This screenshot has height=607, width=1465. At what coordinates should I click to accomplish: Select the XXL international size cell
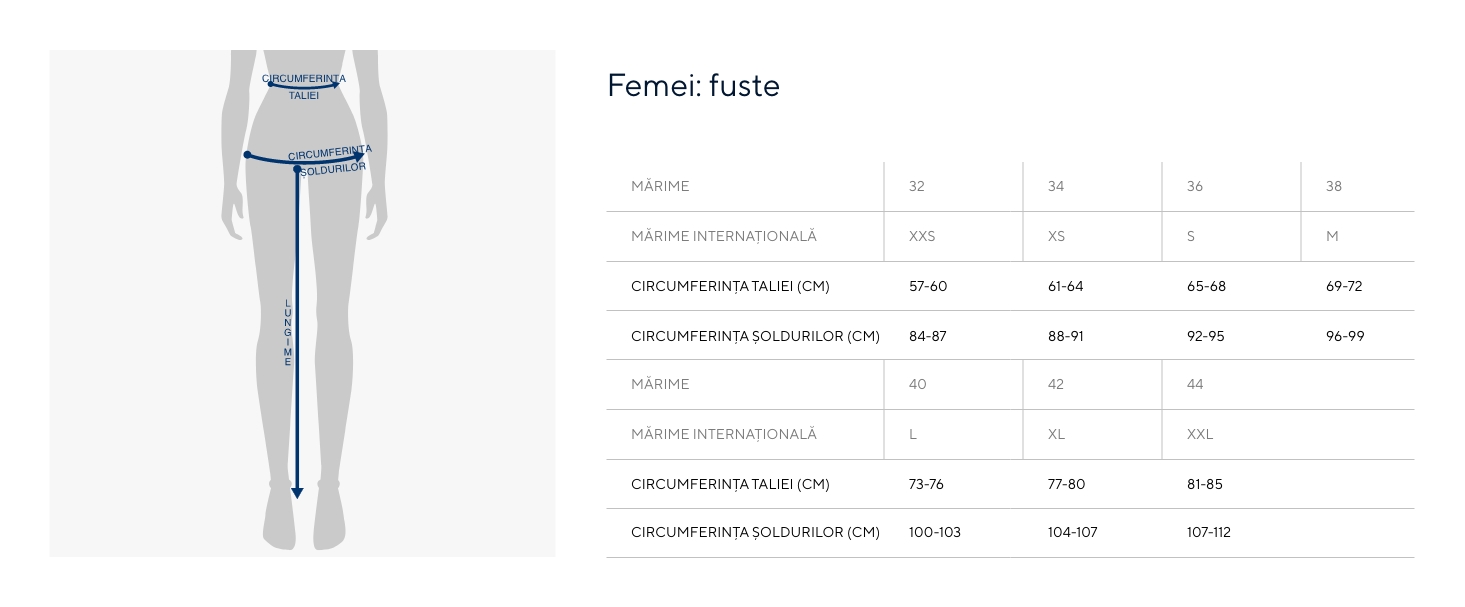click(x=1200, y=435)
